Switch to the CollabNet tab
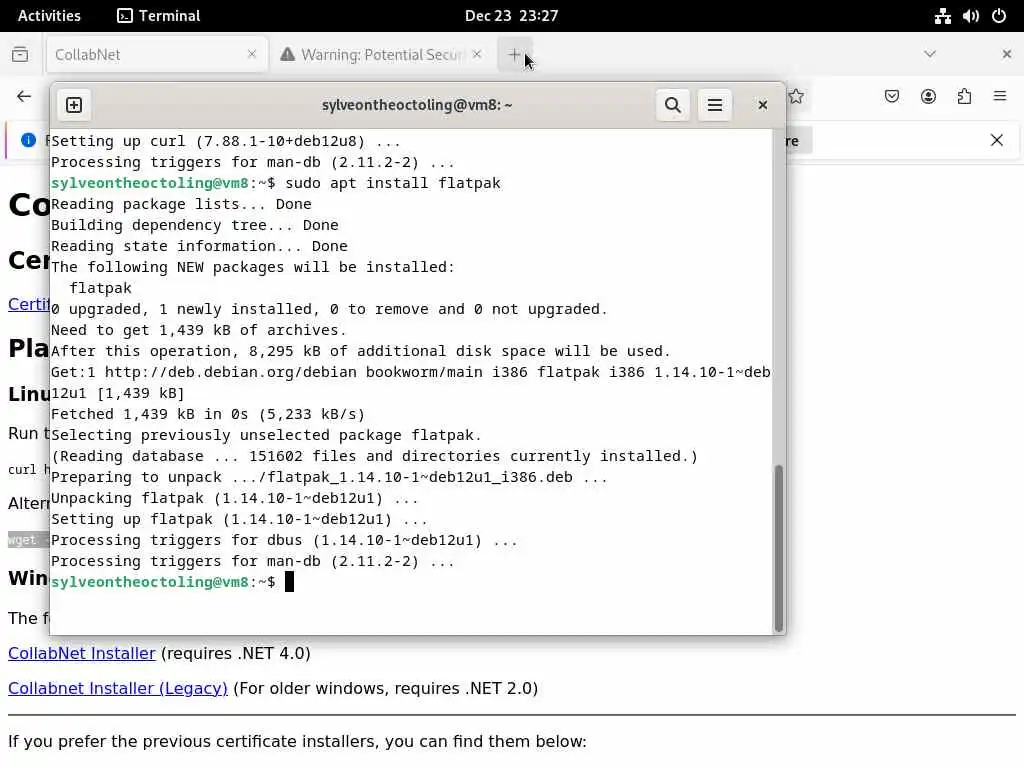Screen dimensions: 1024x768 click(x=157, y=54)
